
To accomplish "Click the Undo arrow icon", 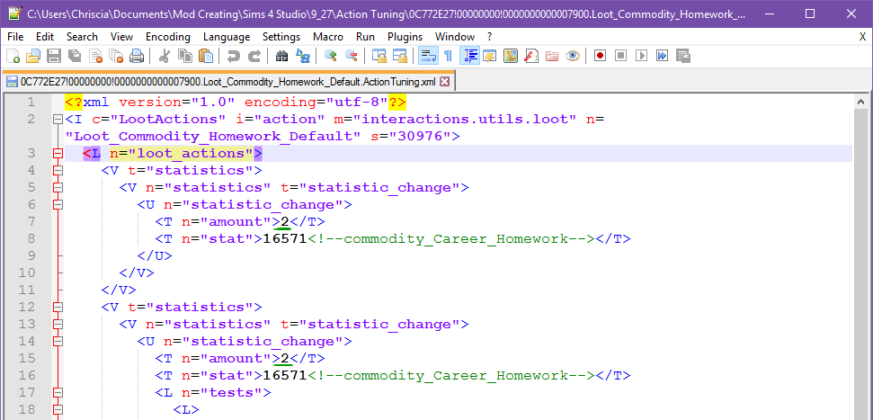I will click(x=233, y=56).
